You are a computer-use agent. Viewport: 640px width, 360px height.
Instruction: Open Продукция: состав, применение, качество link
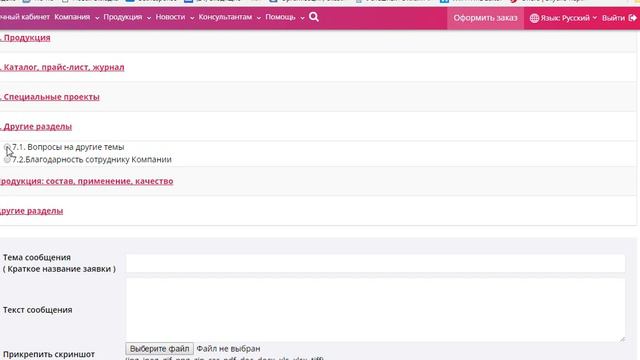[x=87, y=181]
